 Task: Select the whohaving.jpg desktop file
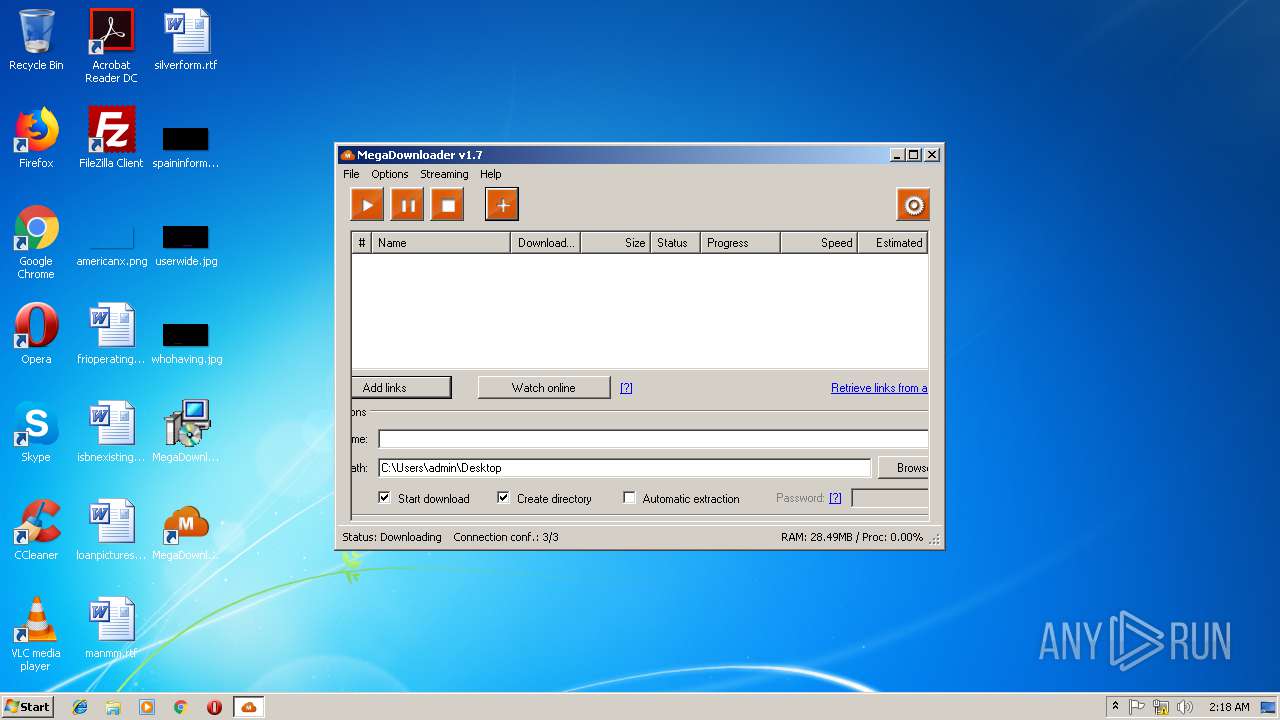click(x=186, y=343)
